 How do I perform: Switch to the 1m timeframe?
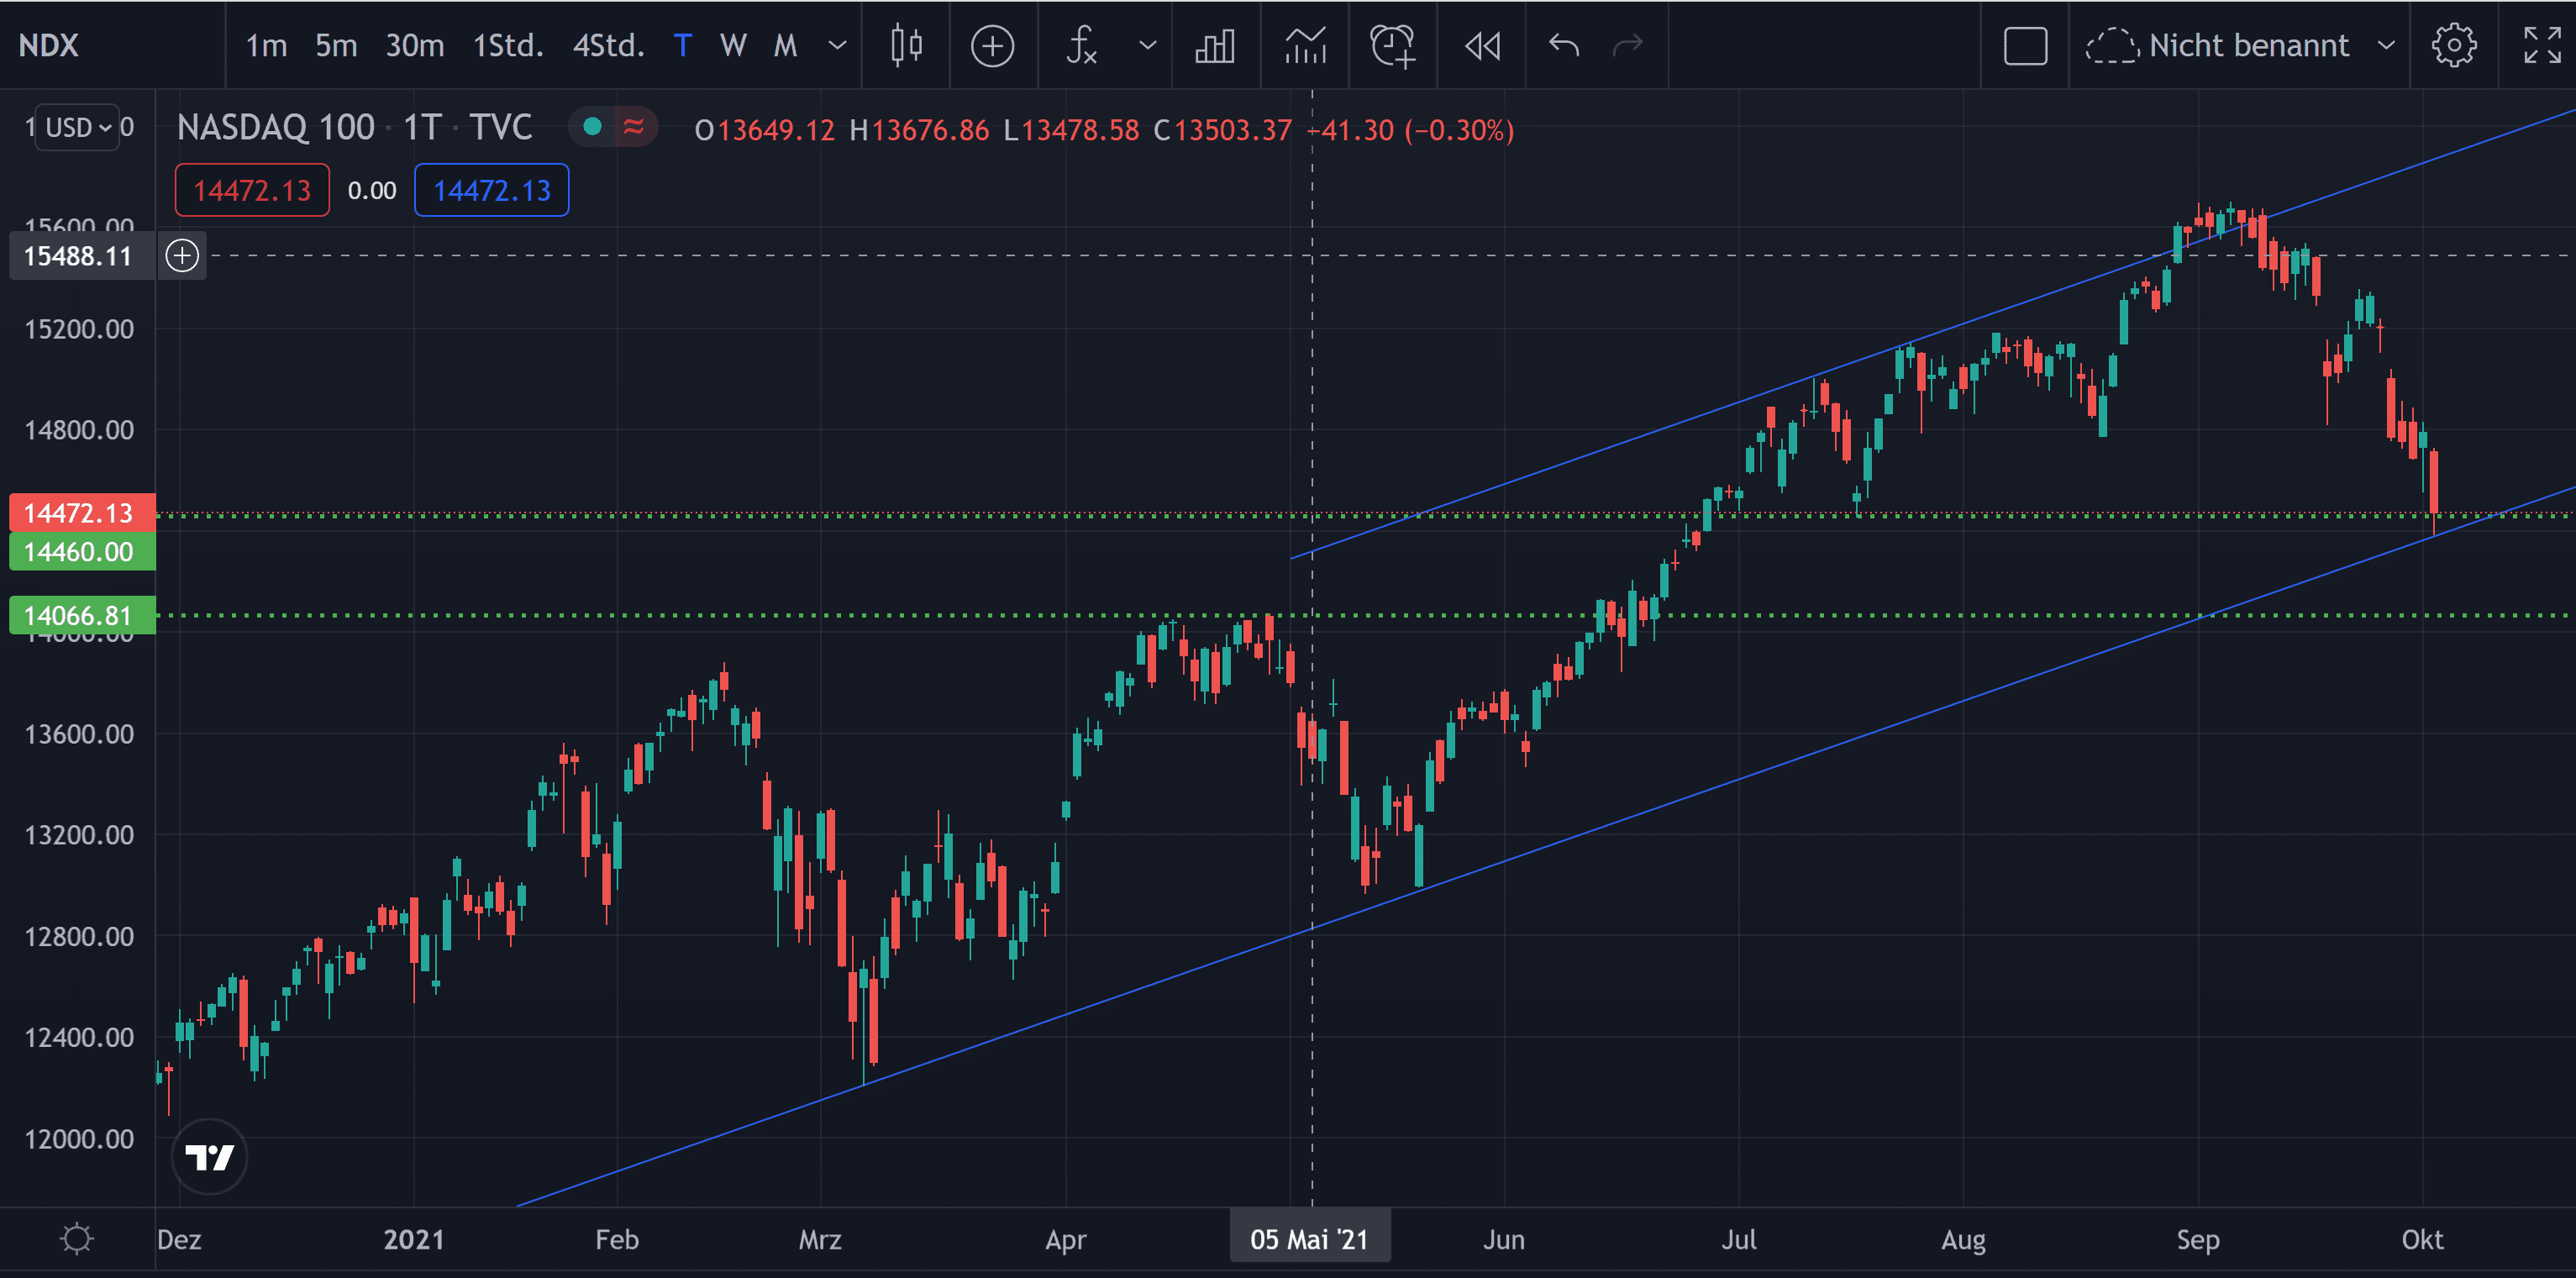[266, 45]
